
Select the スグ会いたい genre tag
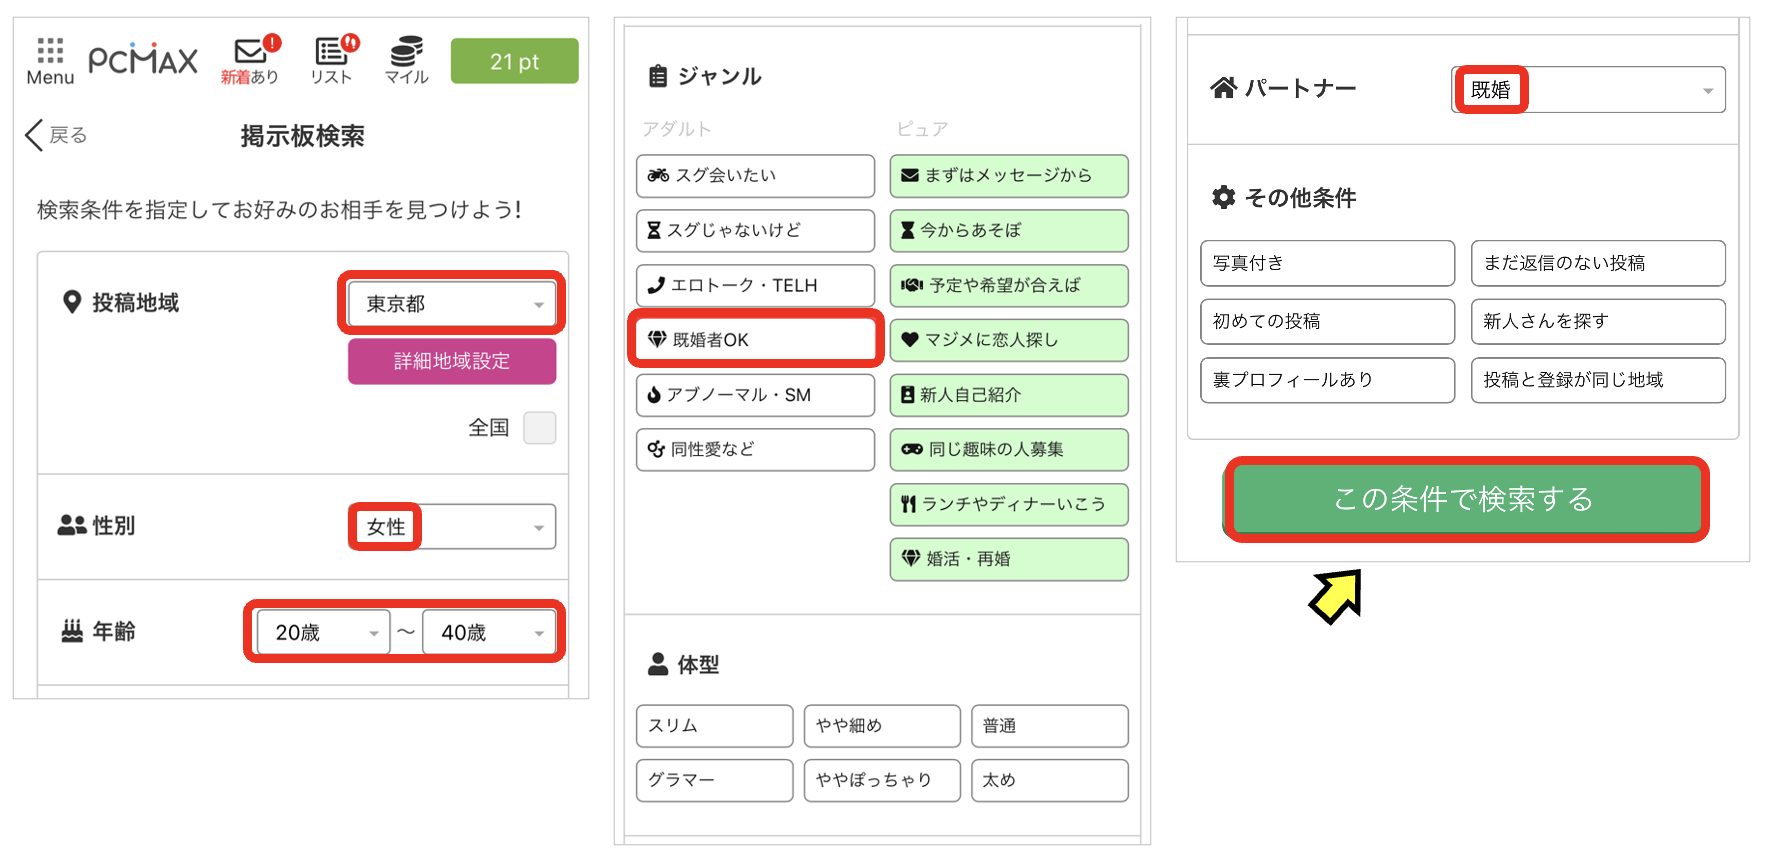[x=755, y=176]
